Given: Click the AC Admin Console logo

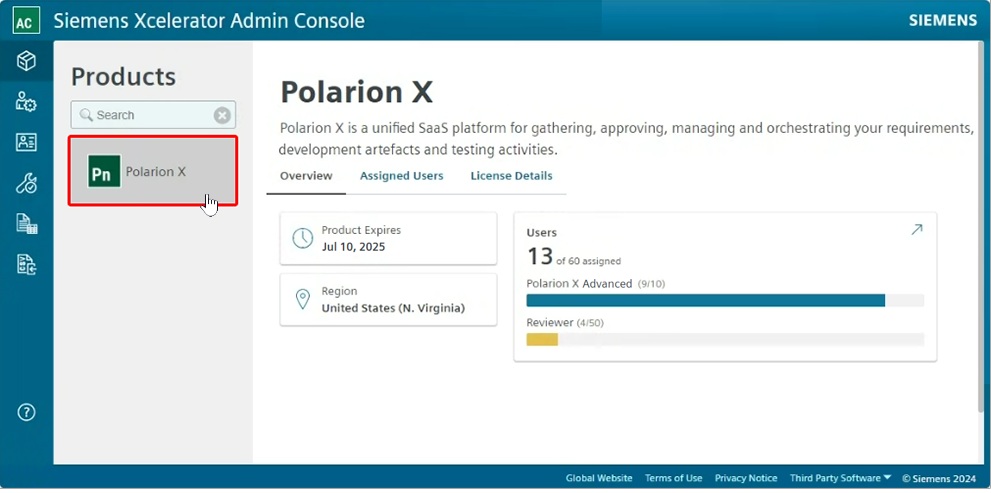Looking at the screenshot, I should (27, 20).
